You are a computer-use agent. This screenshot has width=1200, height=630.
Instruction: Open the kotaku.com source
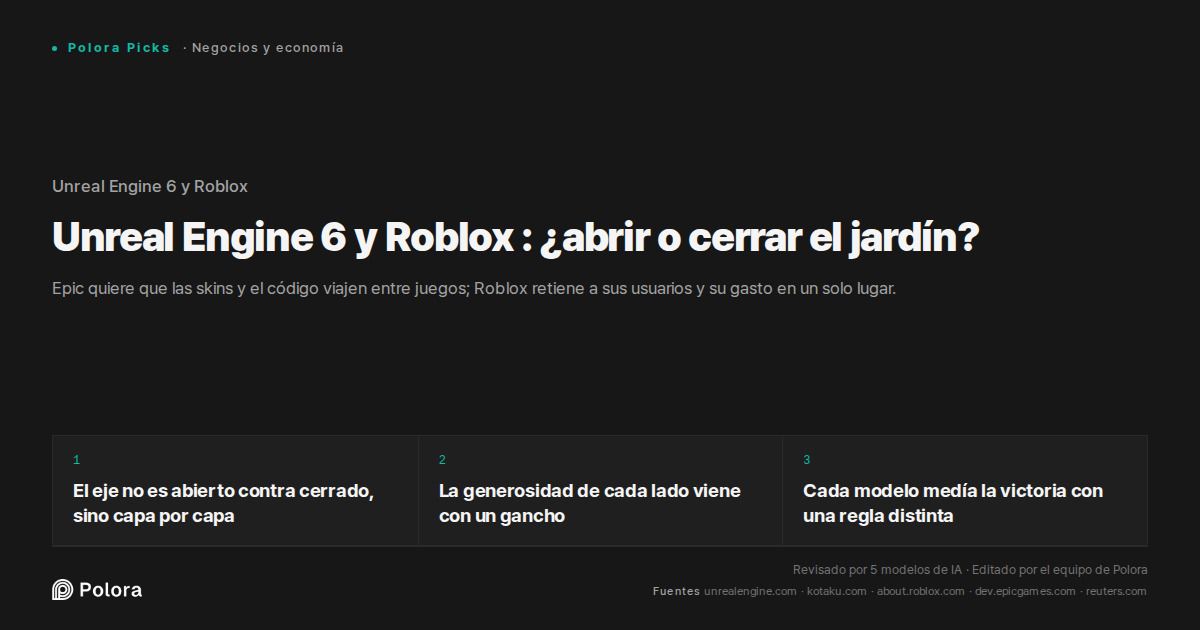(837, 592)
